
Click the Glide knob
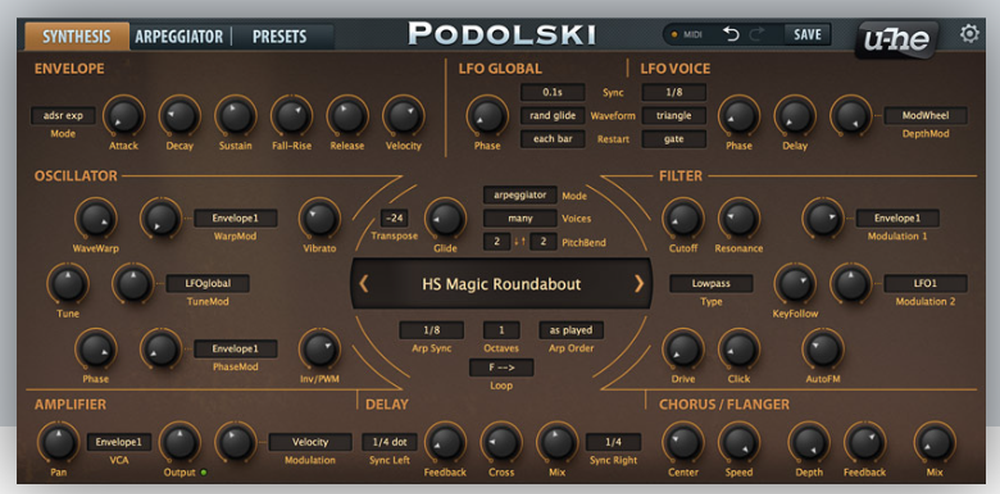[x=445, y=218]
